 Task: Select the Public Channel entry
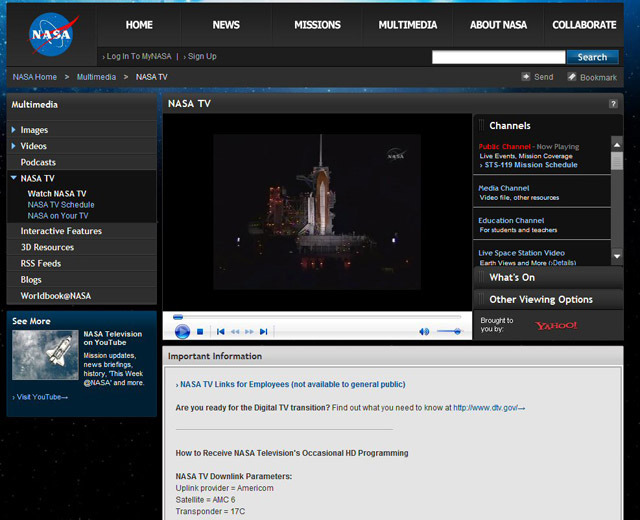tap(504, 146)
